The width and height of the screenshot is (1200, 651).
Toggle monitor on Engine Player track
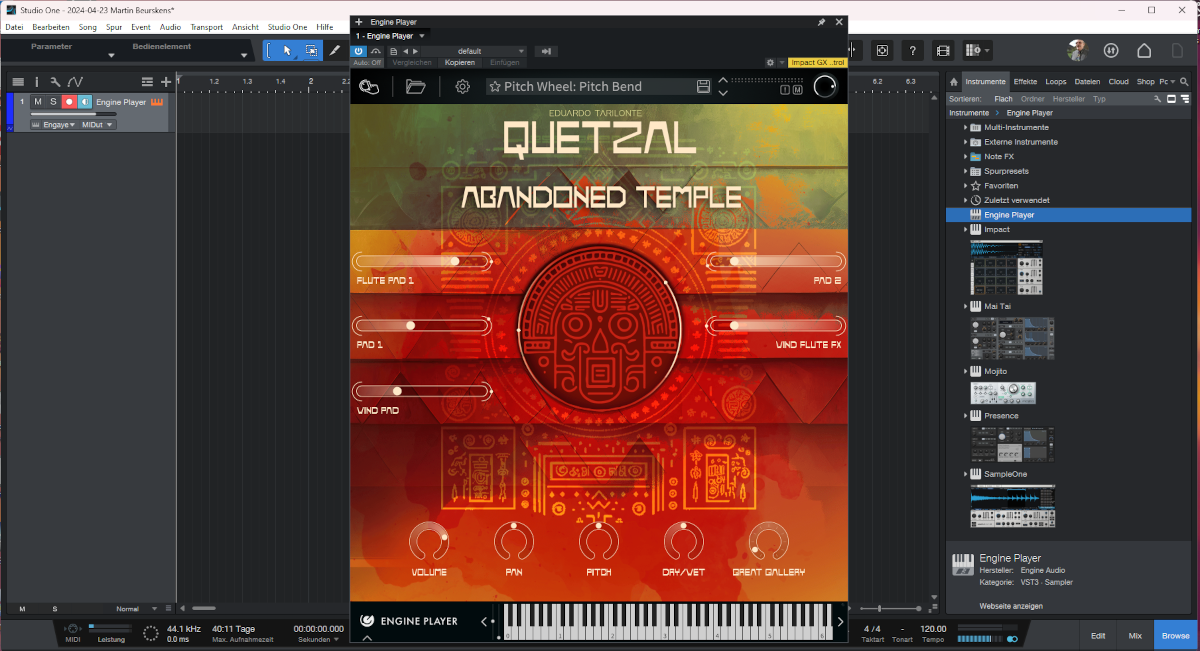[x=85, y=102]
